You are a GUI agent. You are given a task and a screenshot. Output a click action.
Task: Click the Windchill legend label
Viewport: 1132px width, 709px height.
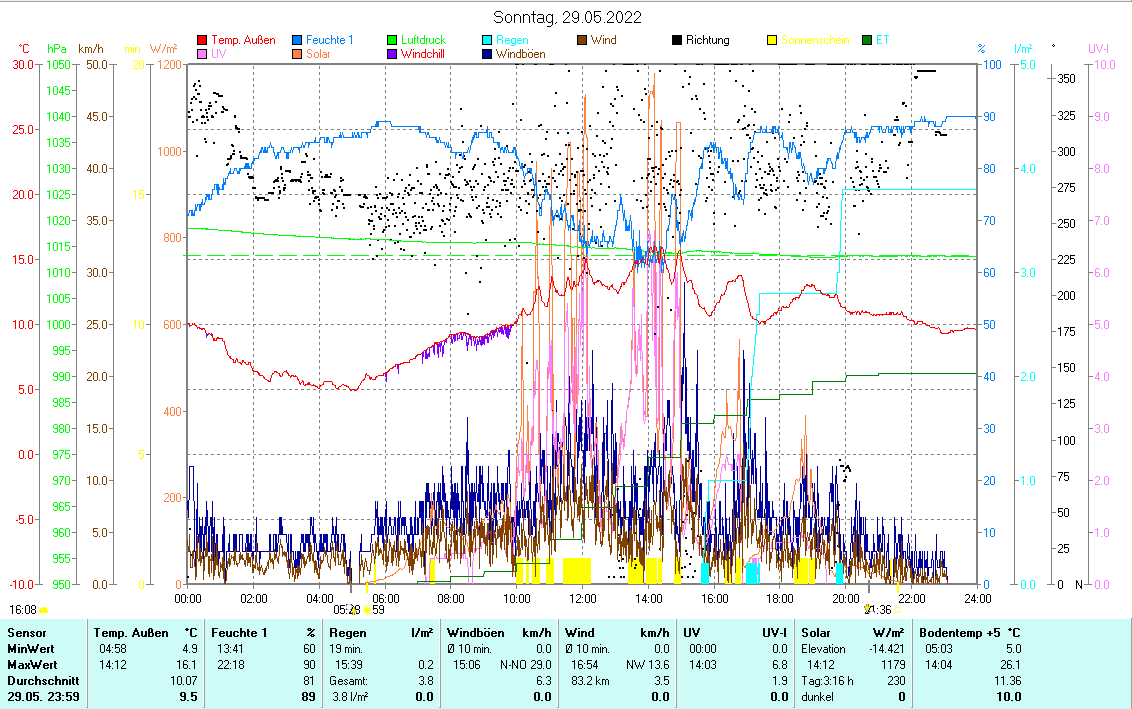tap(422, 54)
